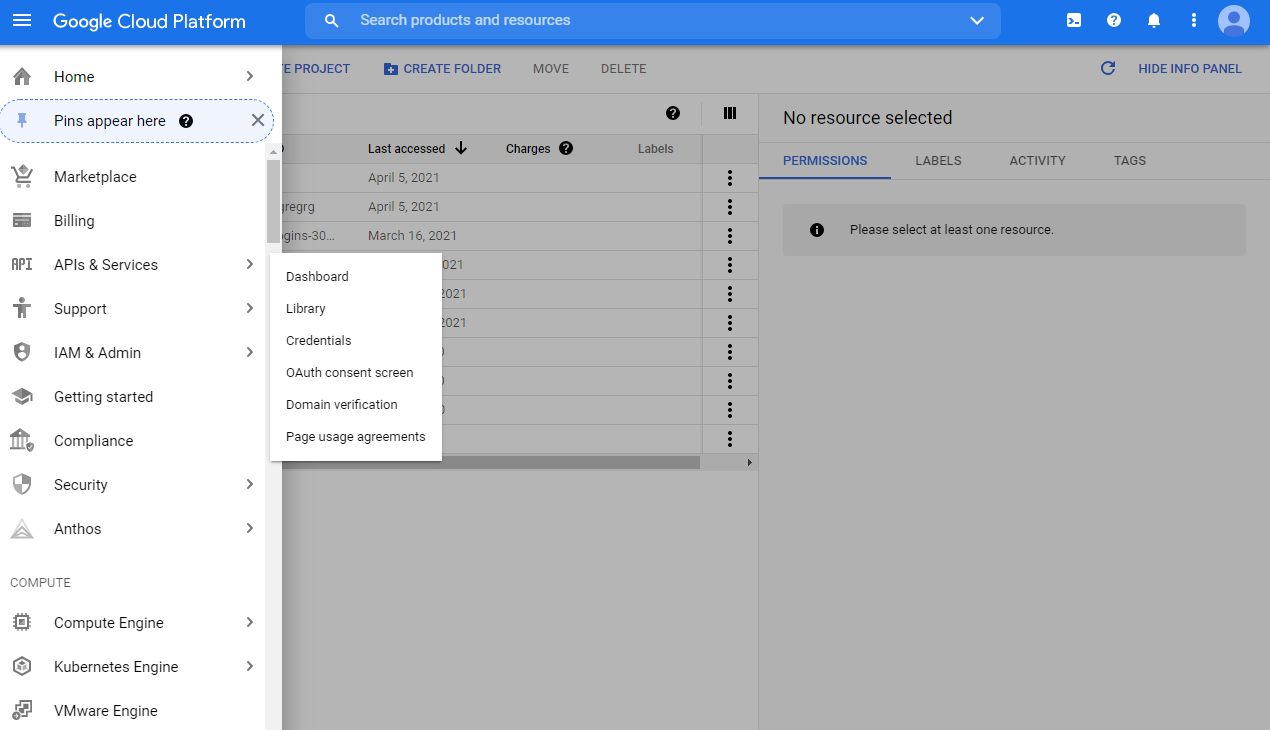Click the Hide Info Panel button
The image size is (1270, 730).
[x=1189, y=69]
